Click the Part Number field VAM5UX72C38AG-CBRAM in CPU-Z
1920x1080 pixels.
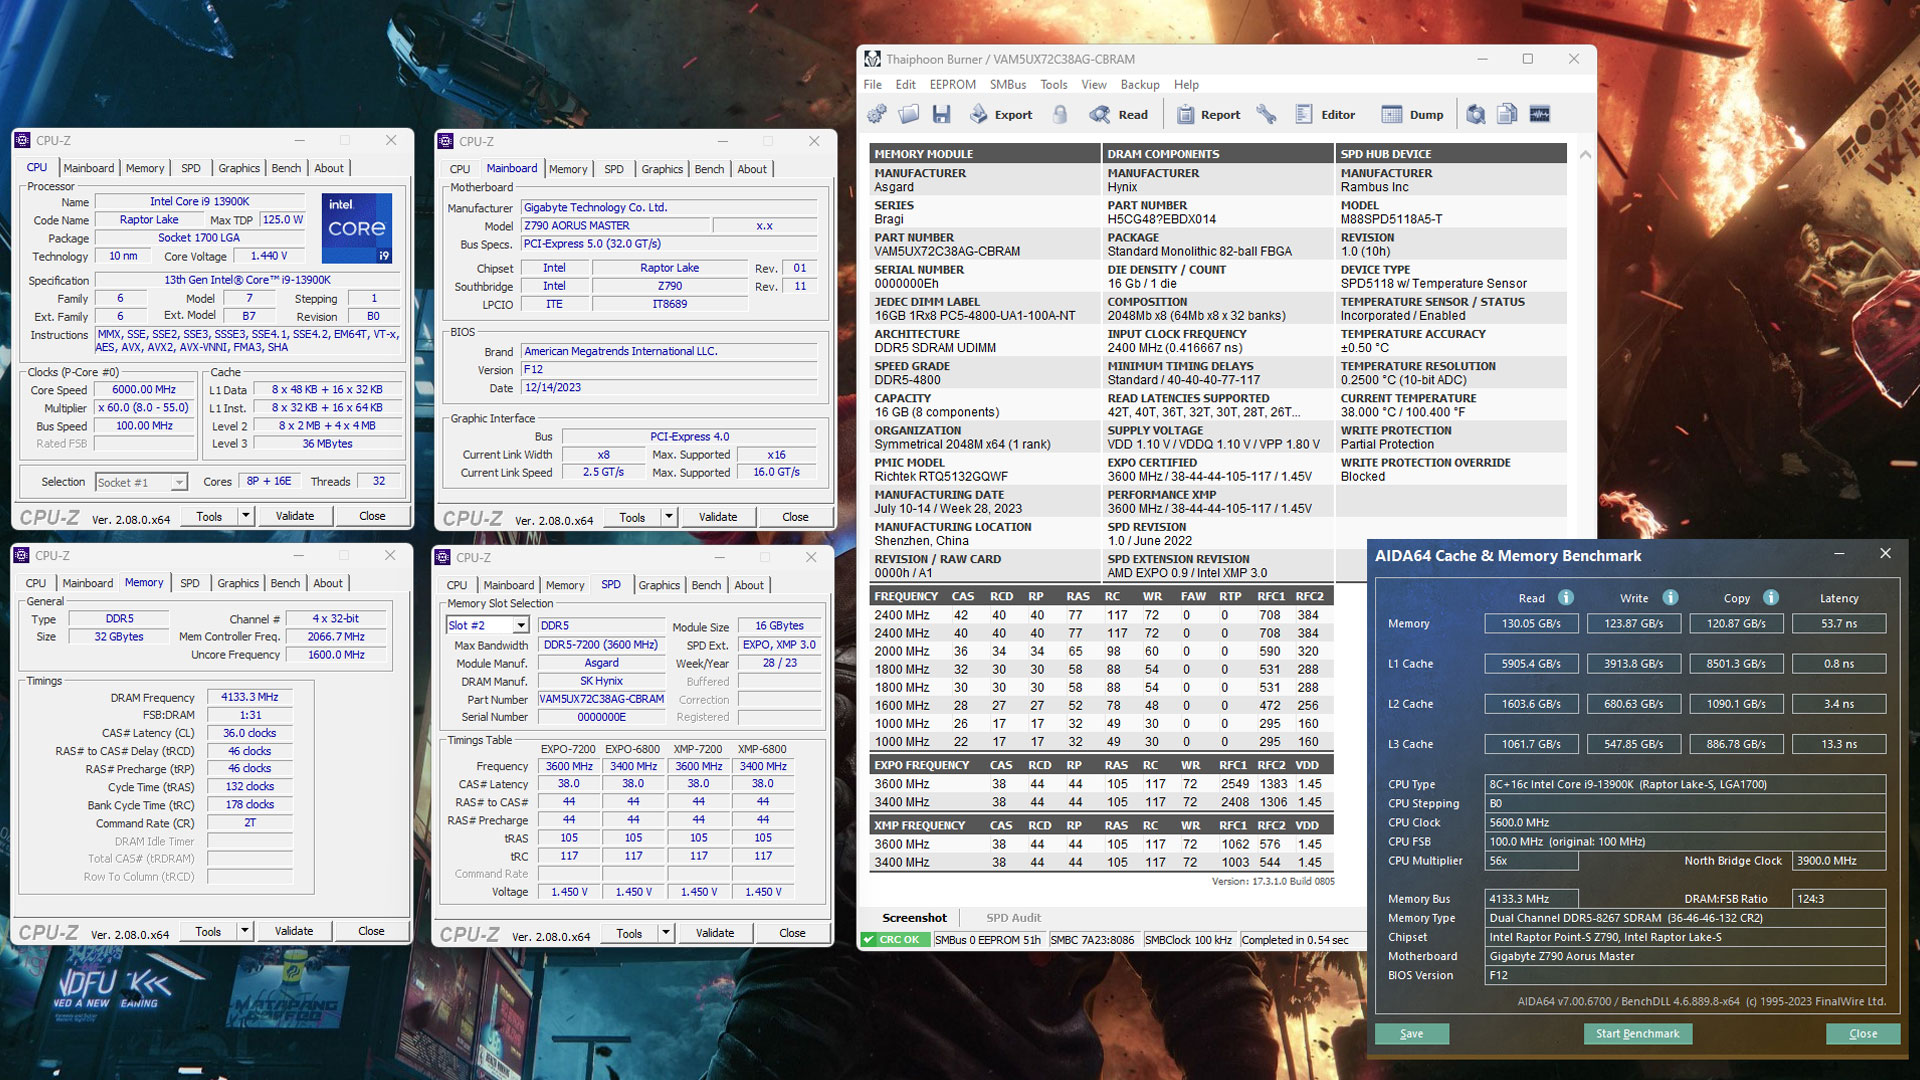[601, 699]
